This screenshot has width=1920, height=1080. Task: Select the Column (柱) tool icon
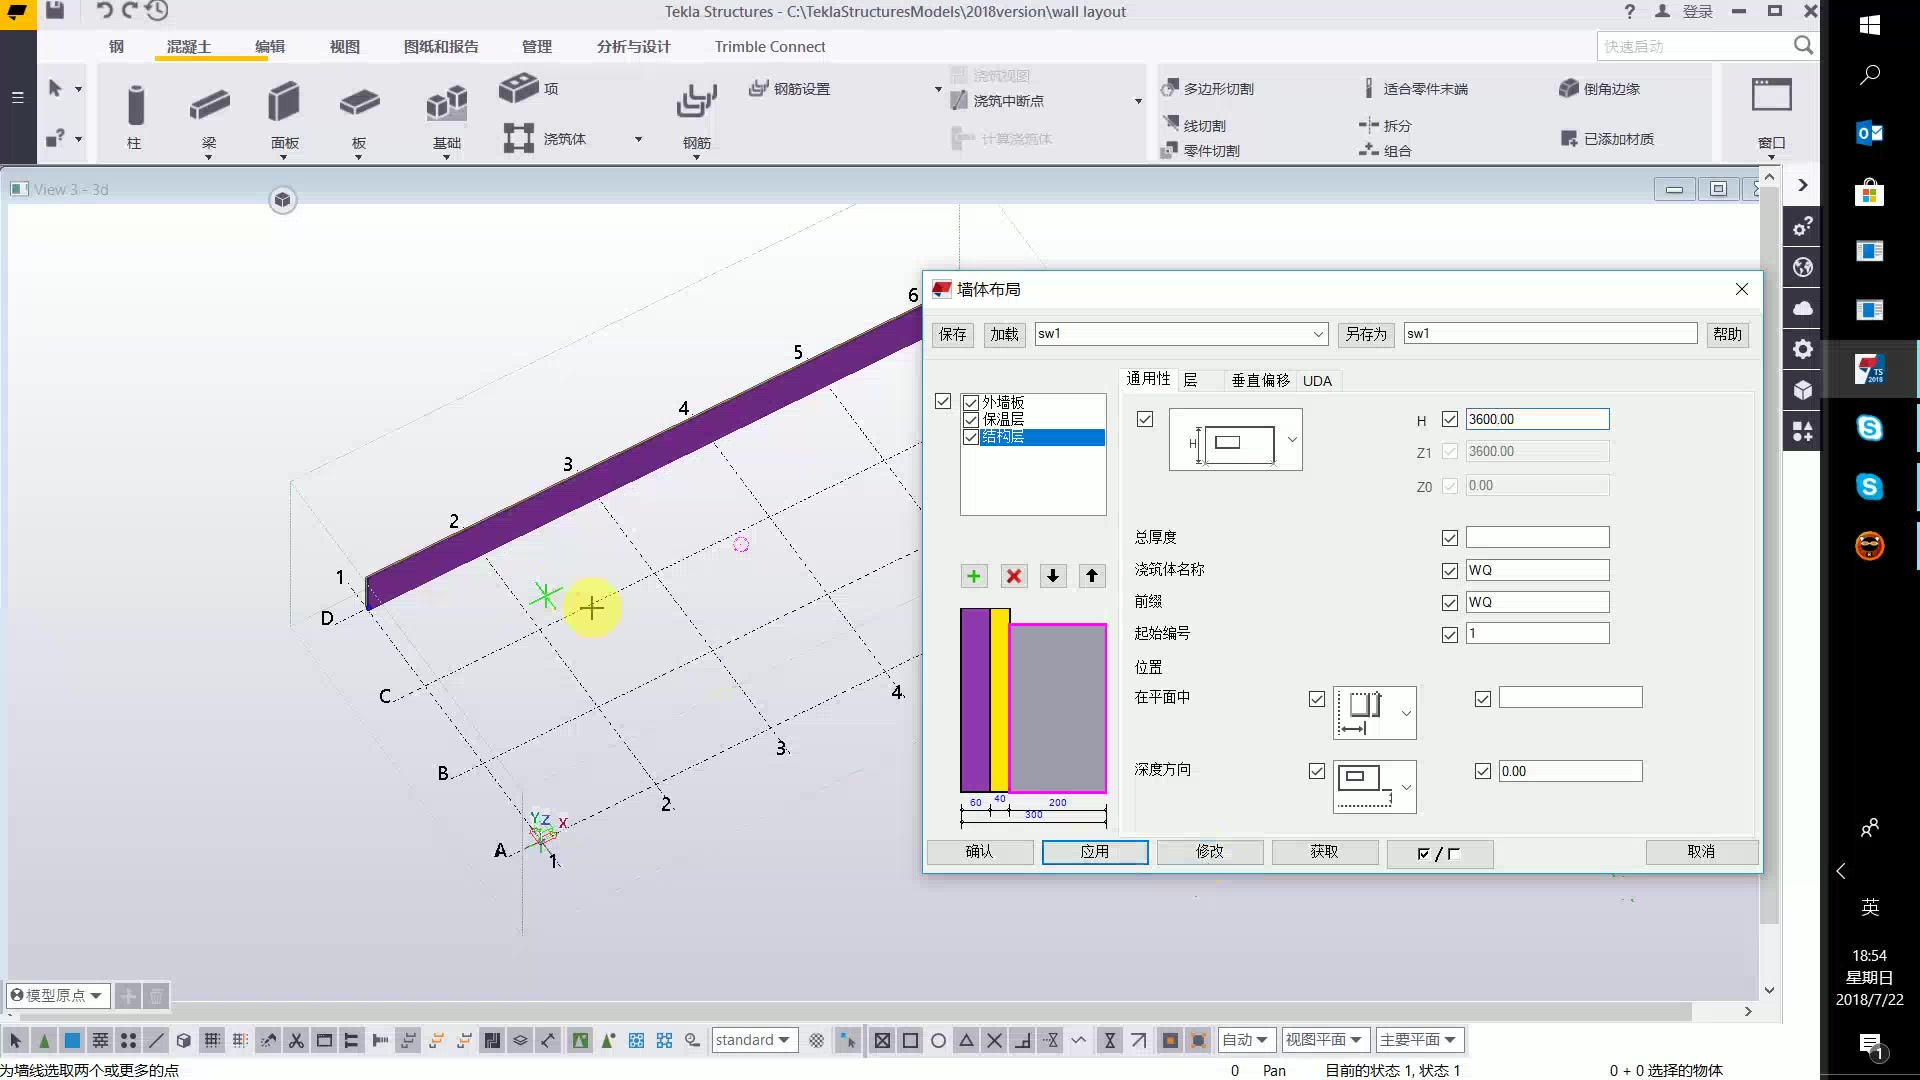pos(135,105)
